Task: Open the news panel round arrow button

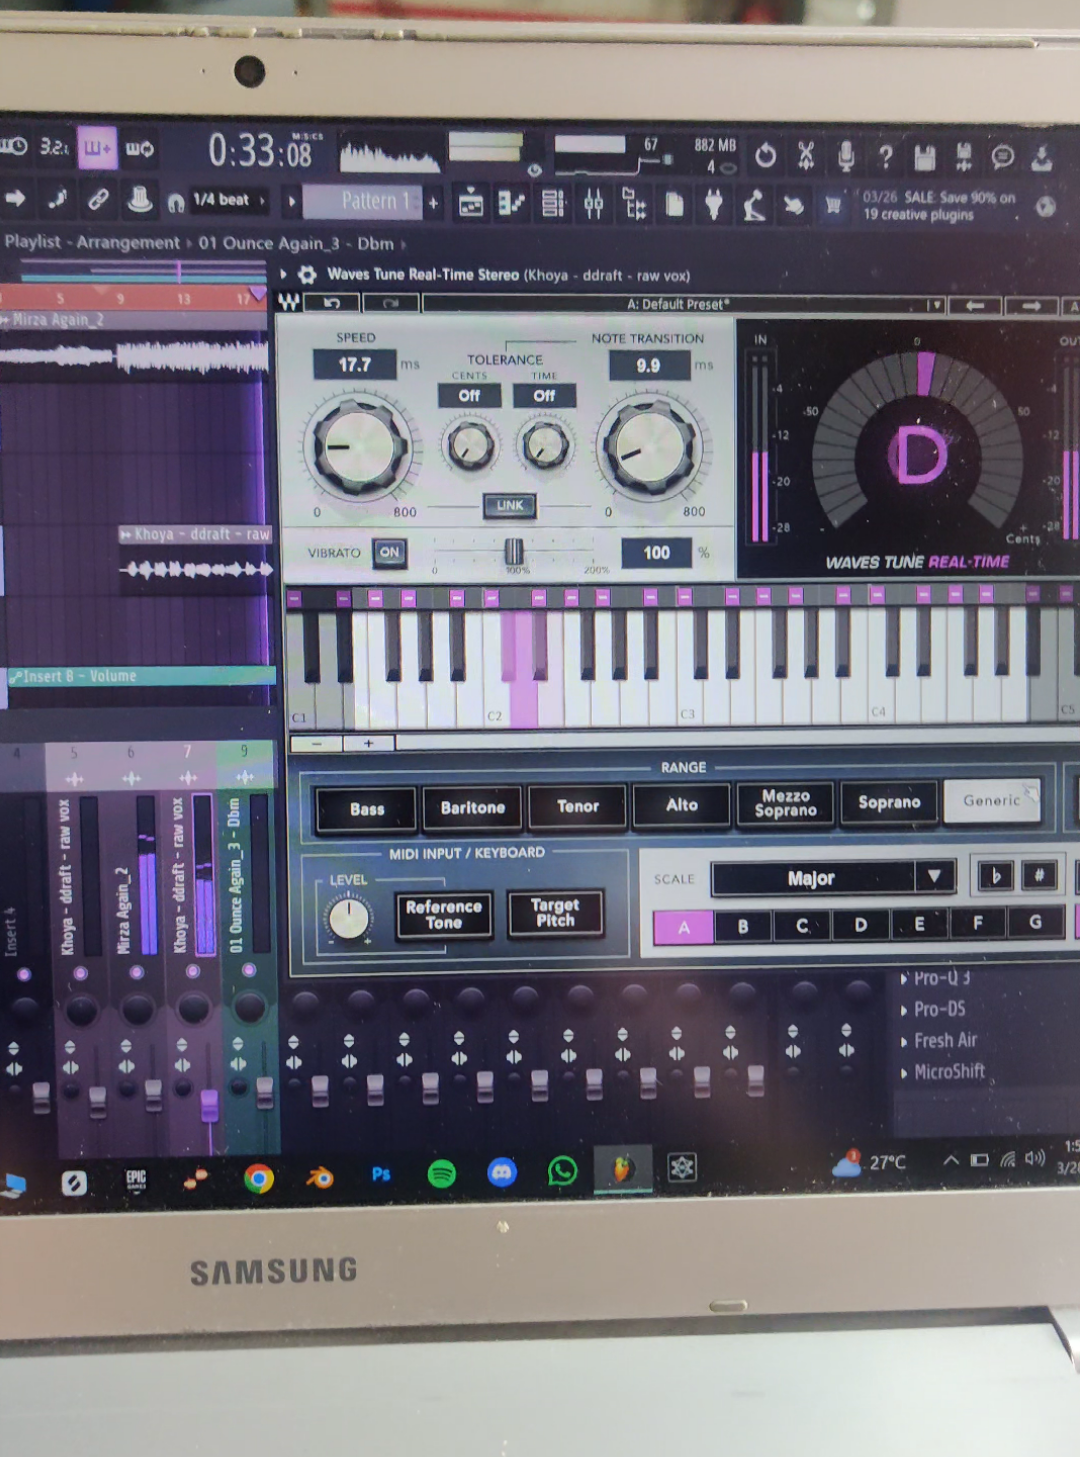Action: click(1045, 207)
